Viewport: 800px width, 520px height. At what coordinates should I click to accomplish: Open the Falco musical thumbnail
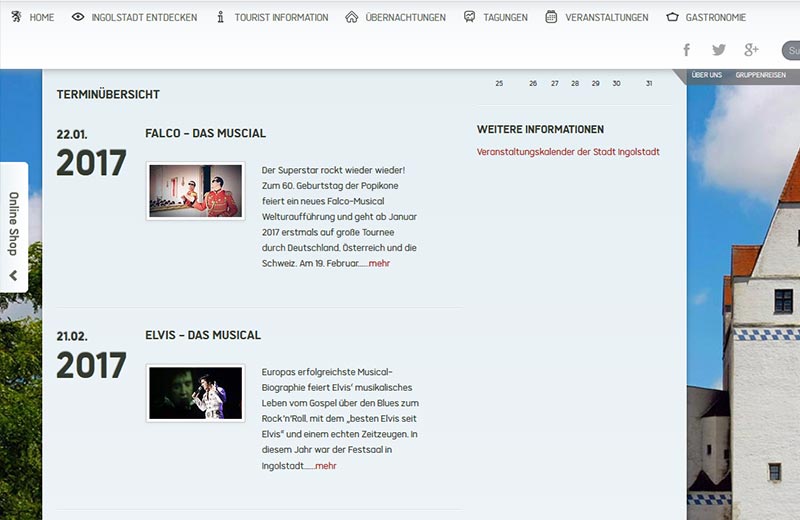pyautogui.click(x=195, y=191)
